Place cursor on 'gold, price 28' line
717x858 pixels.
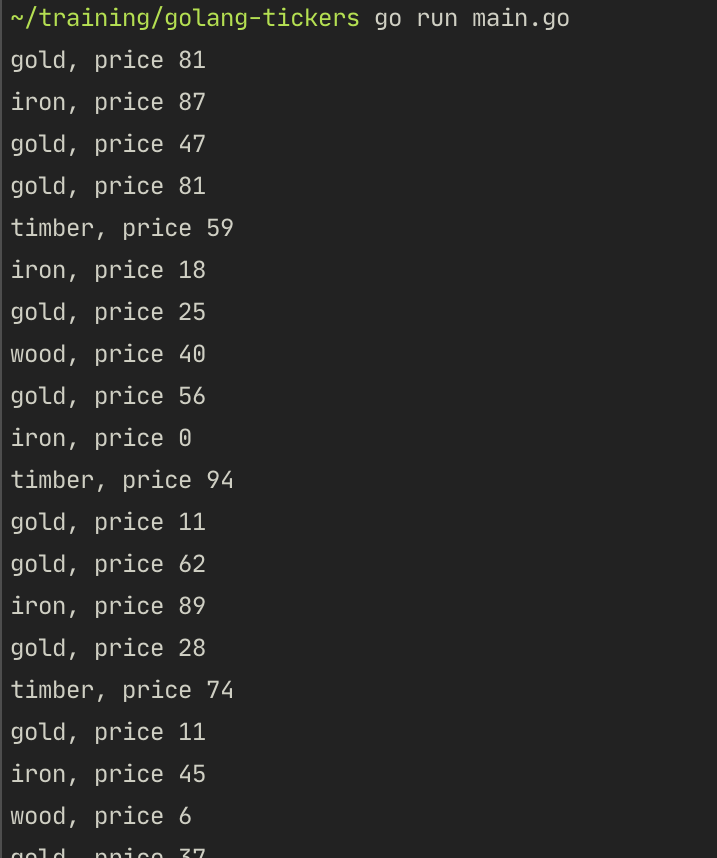tap(108, 649)
